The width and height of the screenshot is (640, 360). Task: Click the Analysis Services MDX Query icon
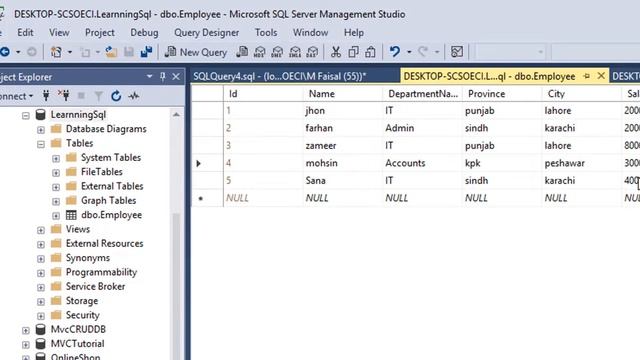point(260,52)
